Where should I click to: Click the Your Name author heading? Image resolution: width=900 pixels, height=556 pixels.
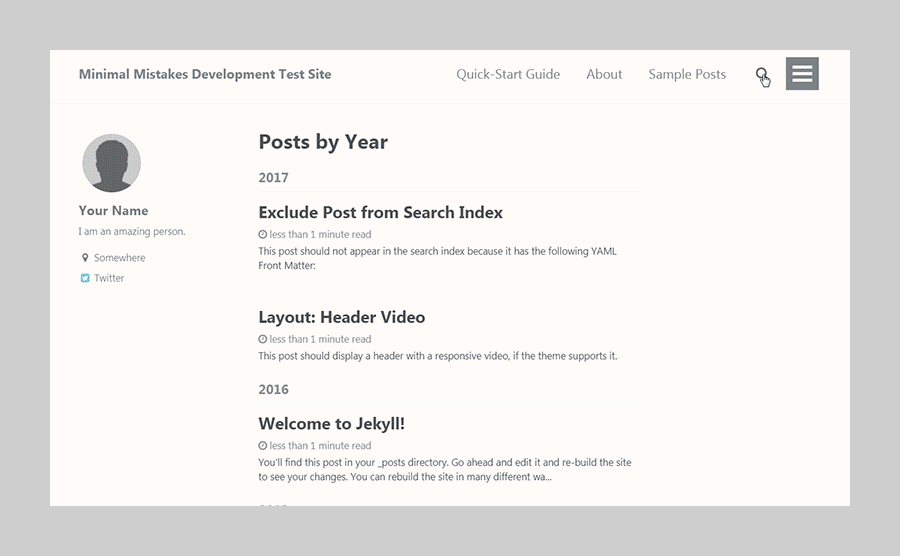coord(113,211)
